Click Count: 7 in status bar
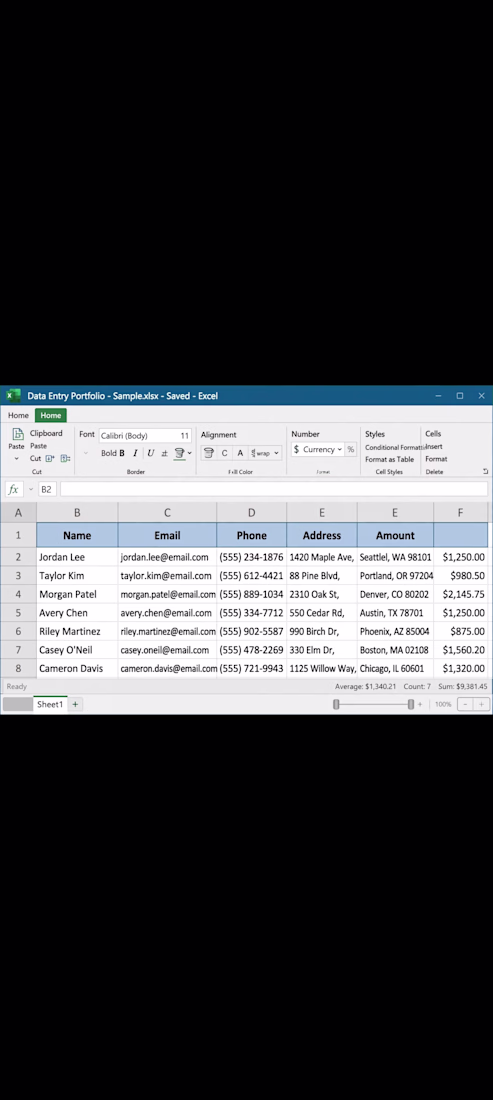 417,687
